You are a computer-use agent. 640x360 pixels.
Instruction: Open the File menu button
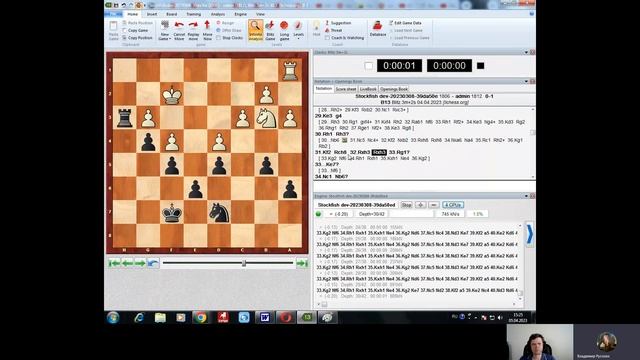click(x=114, y=14)
